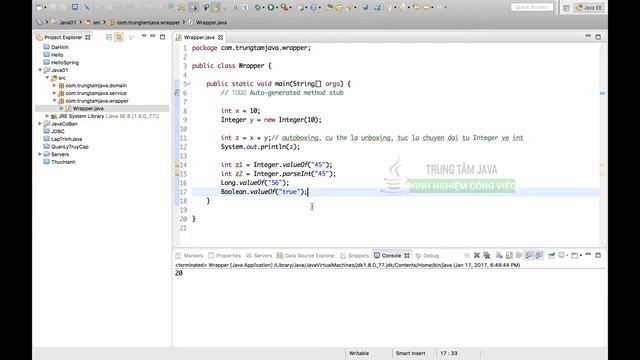Click src in the breadcrumb
The width and height of the screenshot is (640, 360).
pyautogui.click(x=96, y=22)
